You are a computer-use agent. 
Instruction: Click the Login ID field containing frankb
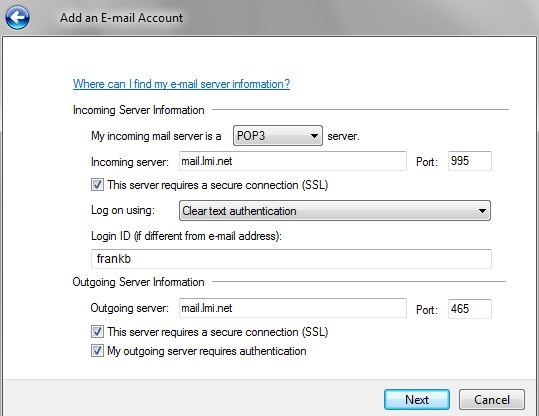click(291, 259)
